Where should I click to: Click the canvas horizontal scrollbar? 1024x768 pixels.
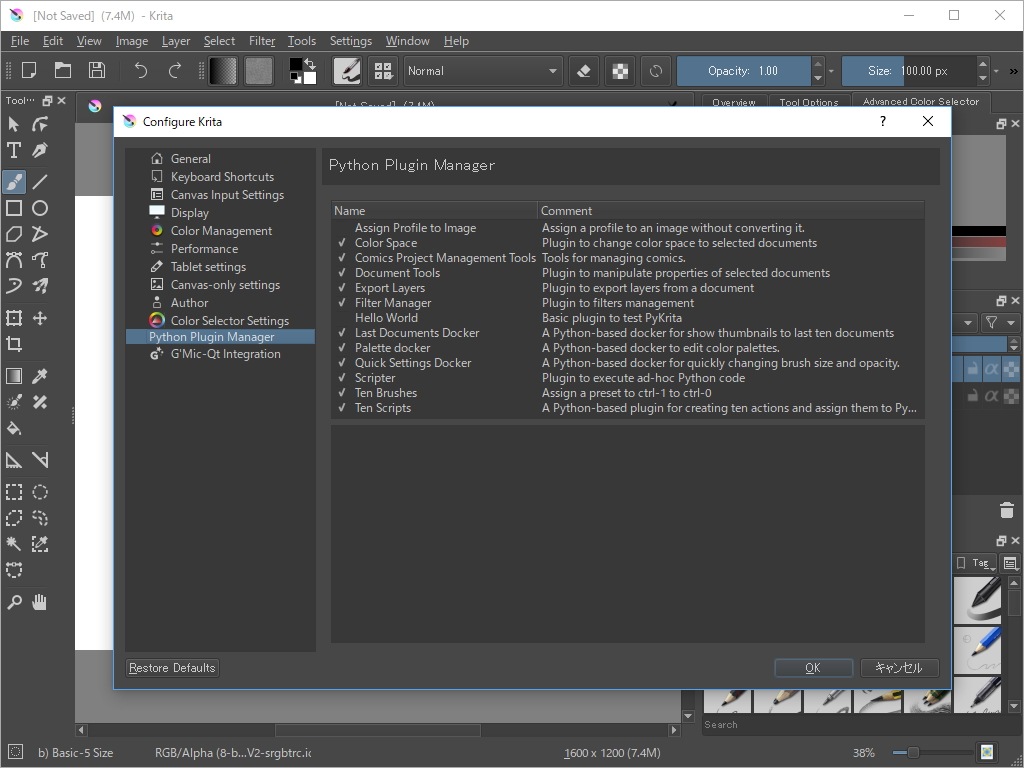point(378,730)
